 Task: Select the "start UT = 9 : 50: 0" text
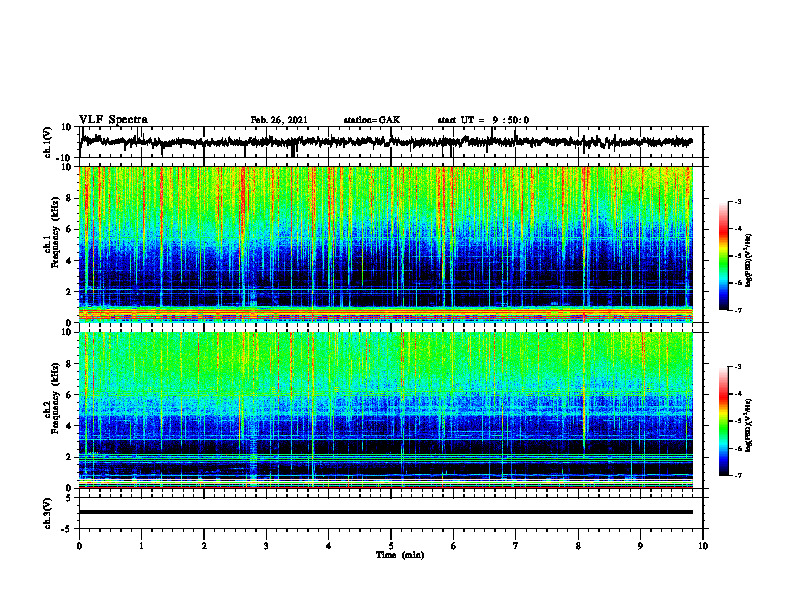[x=483, y=120]
